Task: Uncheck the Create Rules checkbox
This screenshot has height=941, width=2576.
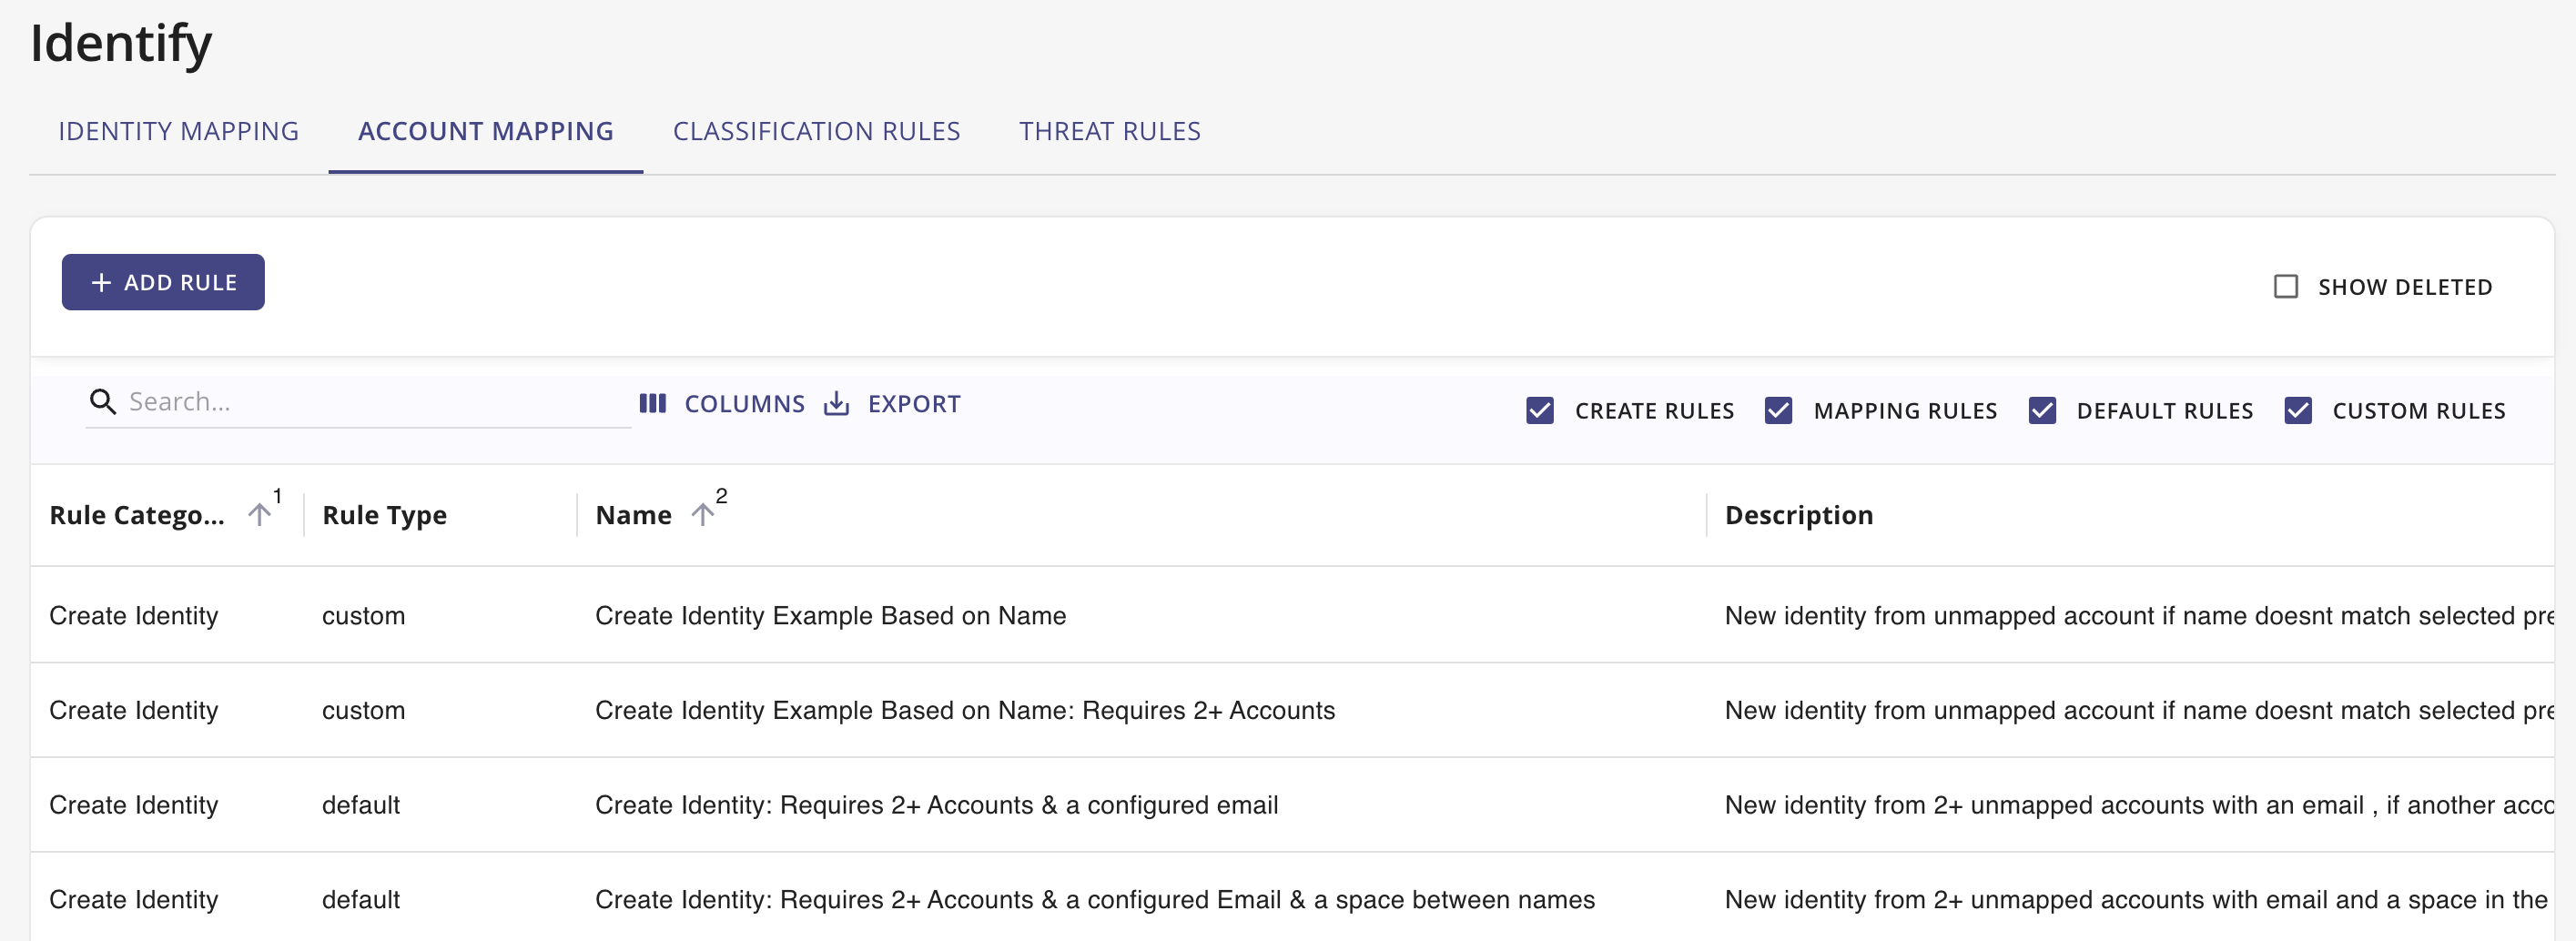Action: click(x=1540, y=411)
